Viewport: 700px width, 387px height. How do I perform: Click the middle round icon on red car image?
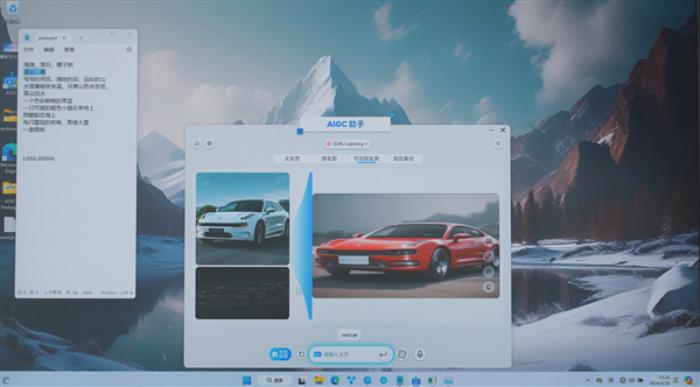tap(488, 271)
